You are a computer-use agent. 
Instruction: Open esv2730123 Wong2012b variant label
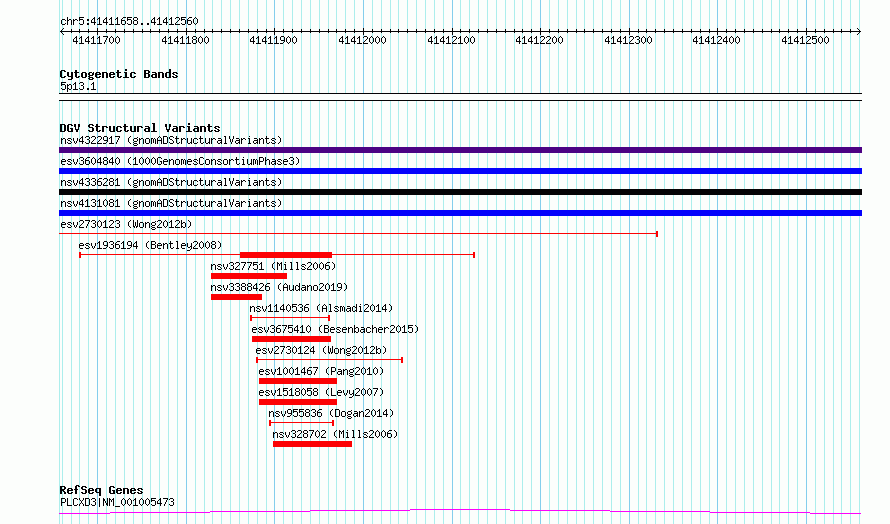point(126,224)
